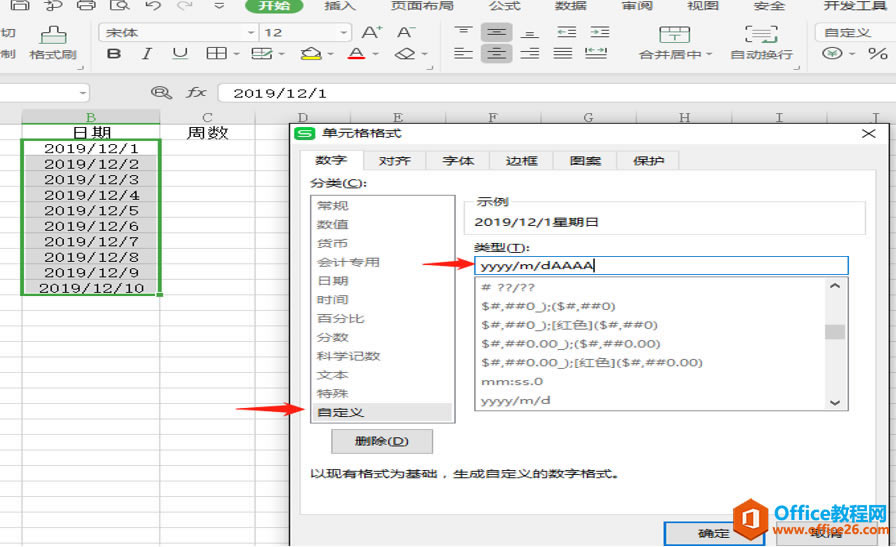
Task: Open fill color dropdown arrow
Action: click(x=330, y=54)
